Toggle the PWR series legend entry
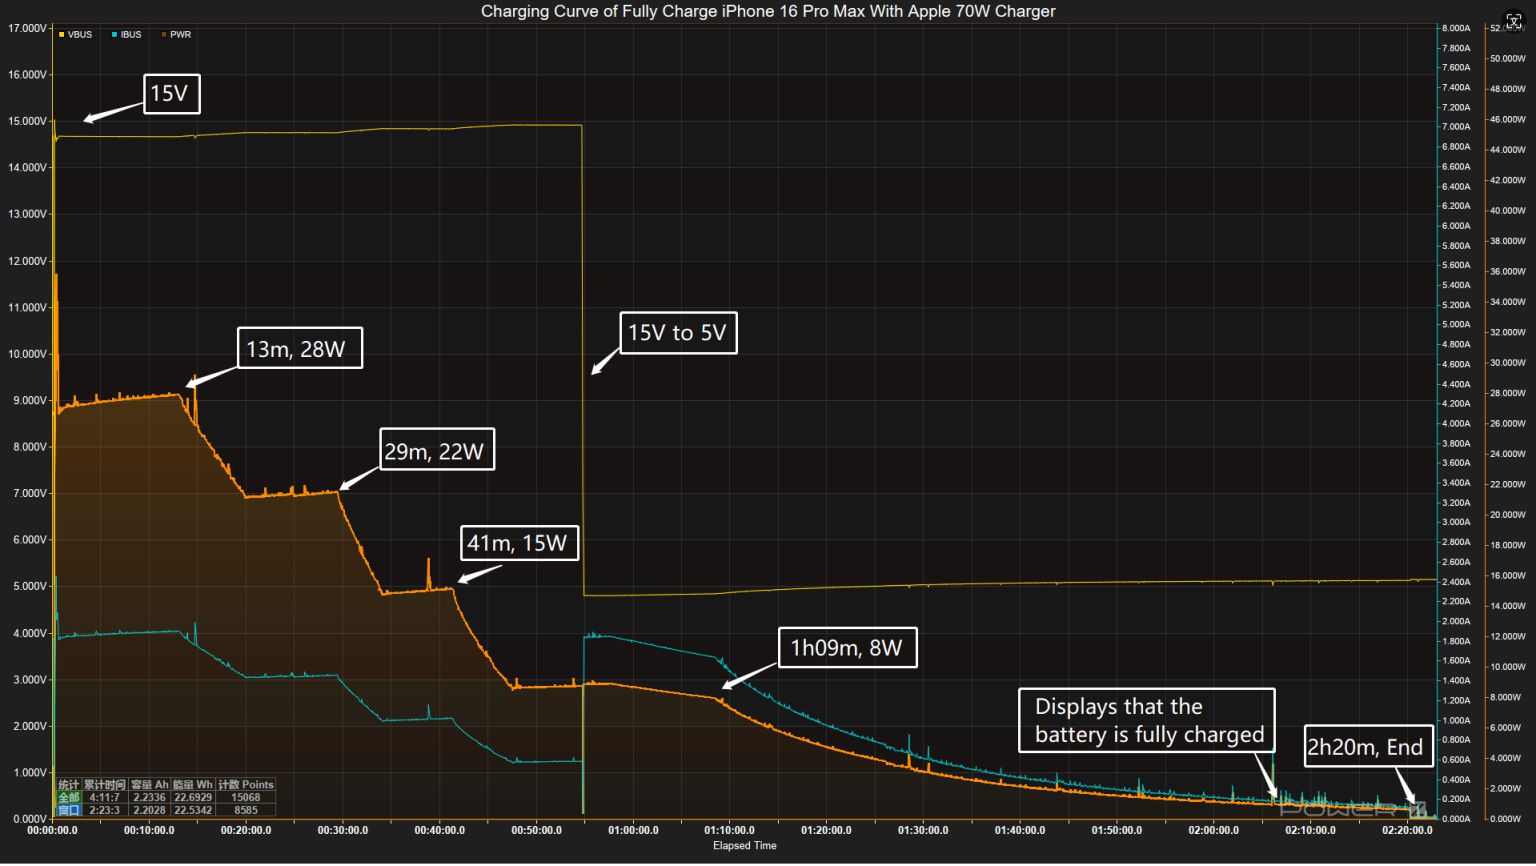Viewport: 1536px width, 866px height. pyautogui.click(x=176, y=35)
